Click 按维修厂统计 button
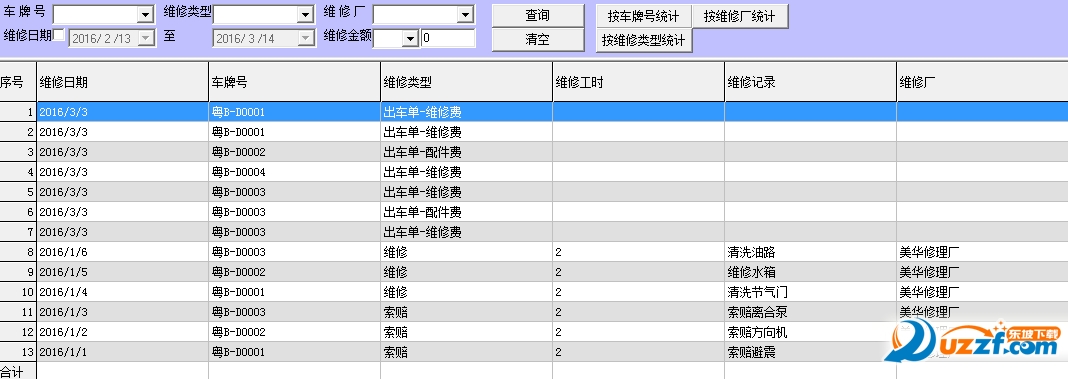Image resolution: width=1068 pixels, height=379 pixels. [740, 16]
